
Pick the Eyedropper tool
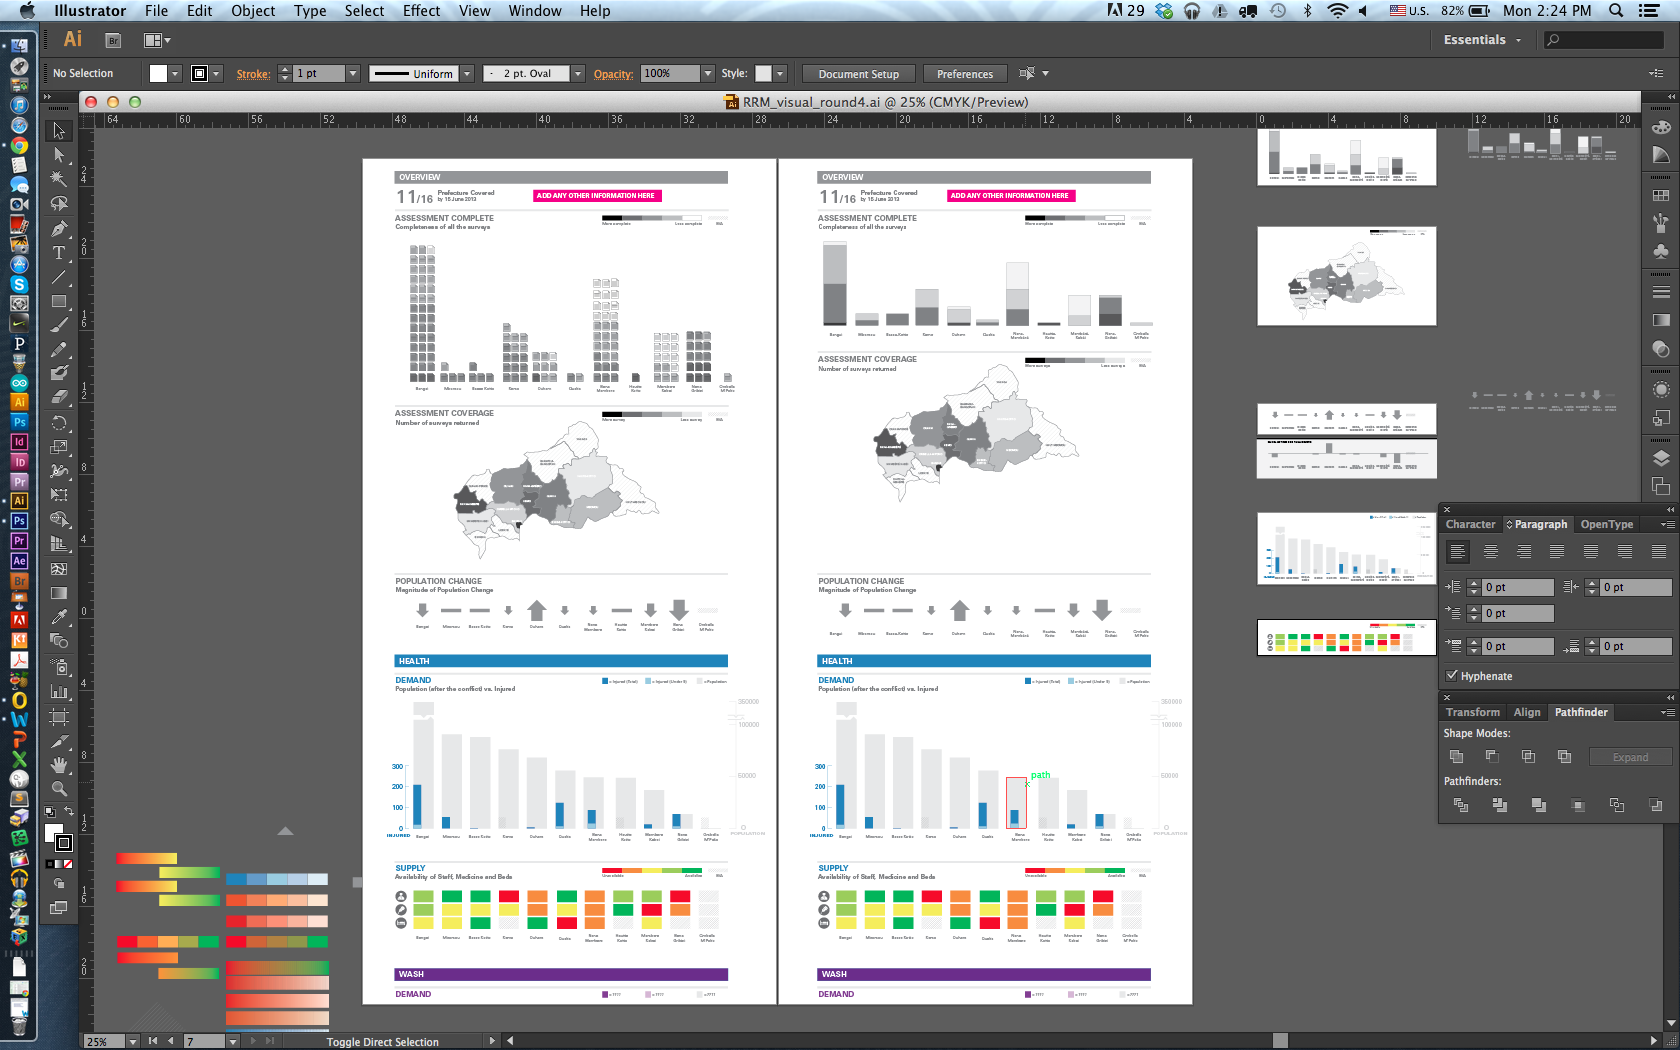click(x=59, y=617)
